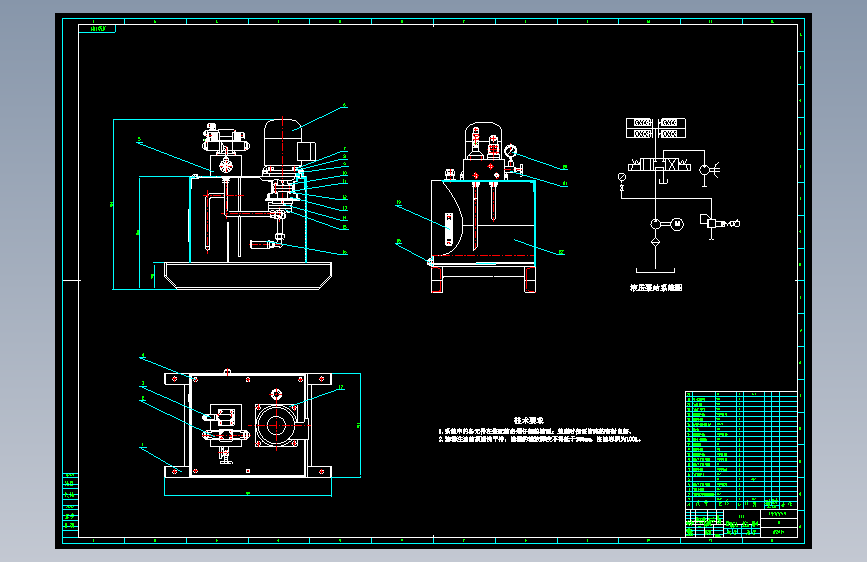
Task: Select the red suction pipe inside front view tank
Action: [207, 221]
